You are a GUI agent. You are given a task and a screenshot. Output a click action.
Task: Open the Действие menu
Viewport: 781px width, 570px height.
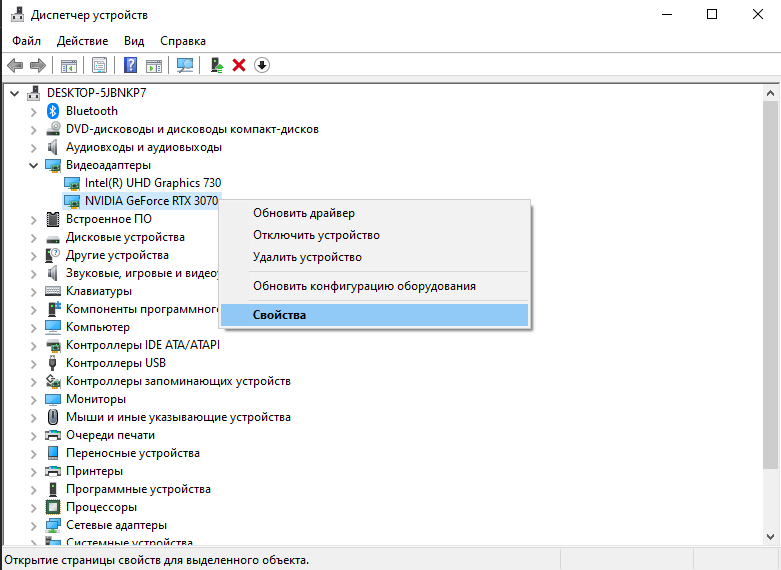tap(82, 41)
